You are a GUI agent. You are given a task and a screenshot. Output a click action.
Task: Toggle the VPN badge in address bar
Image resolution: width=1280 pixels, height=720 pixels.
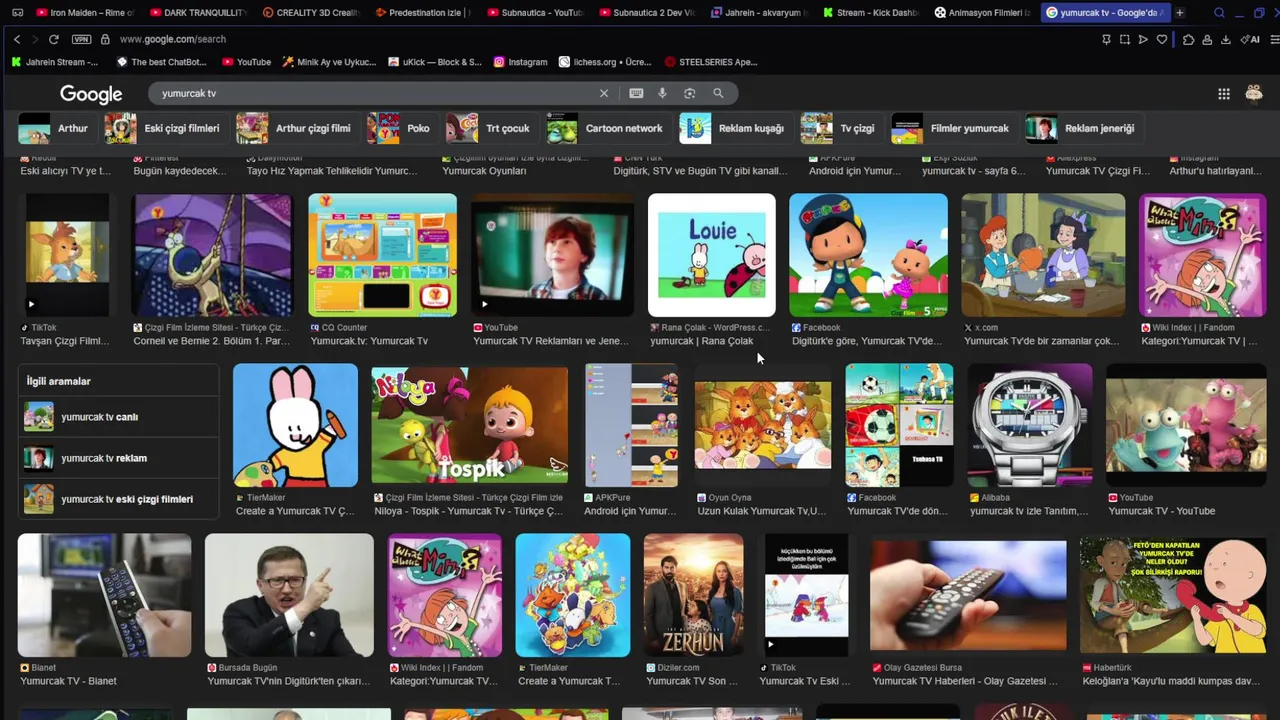click(x=82, y=39)
